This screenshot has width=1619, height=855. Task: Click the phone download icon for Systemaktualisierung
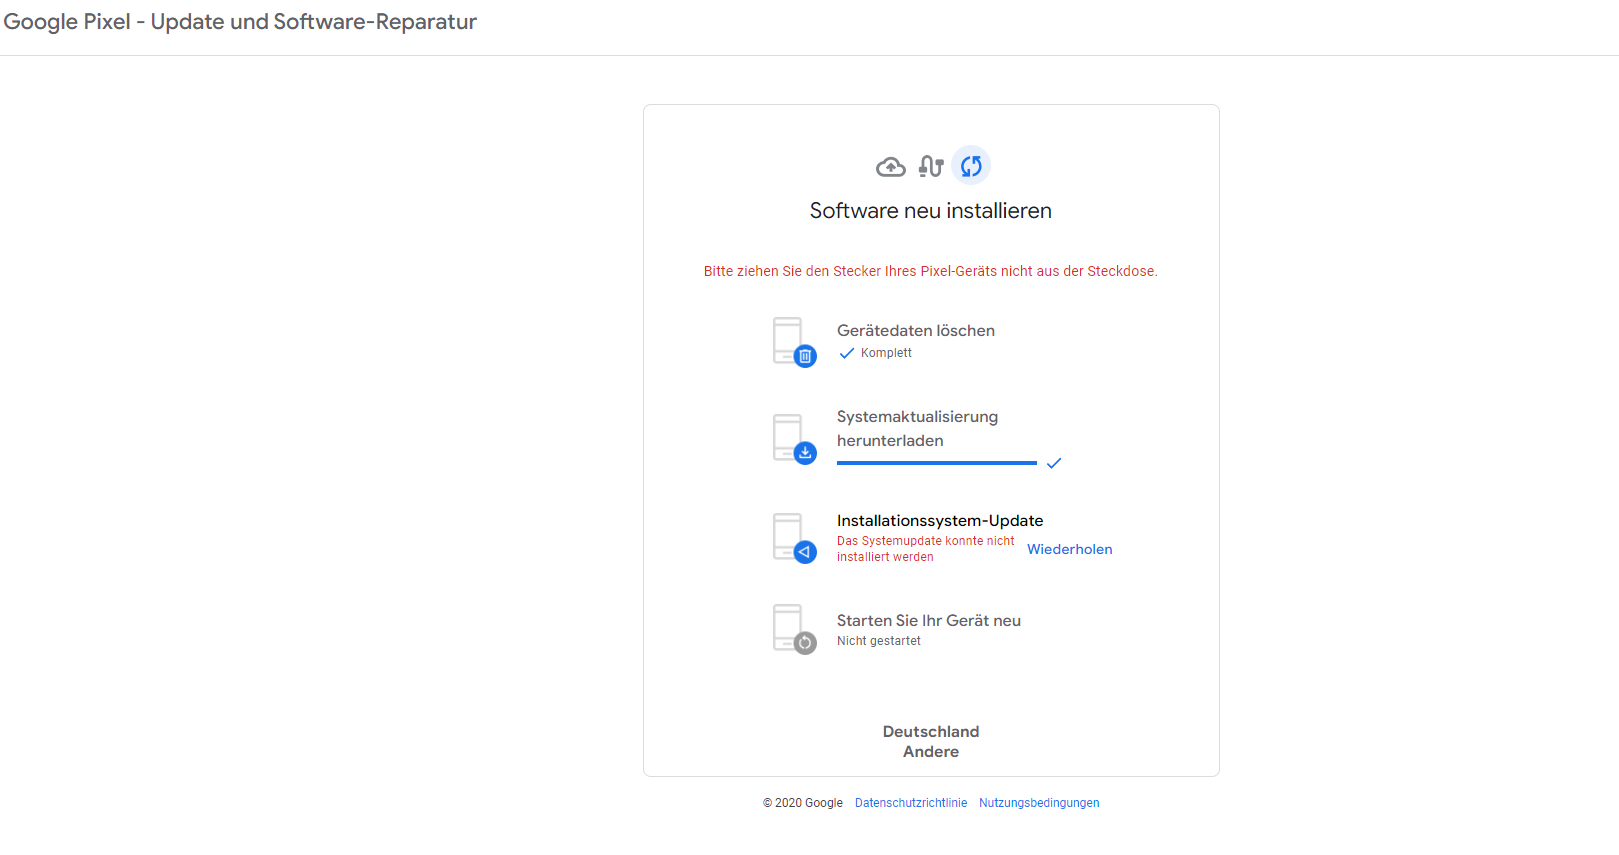click(794, 439)
